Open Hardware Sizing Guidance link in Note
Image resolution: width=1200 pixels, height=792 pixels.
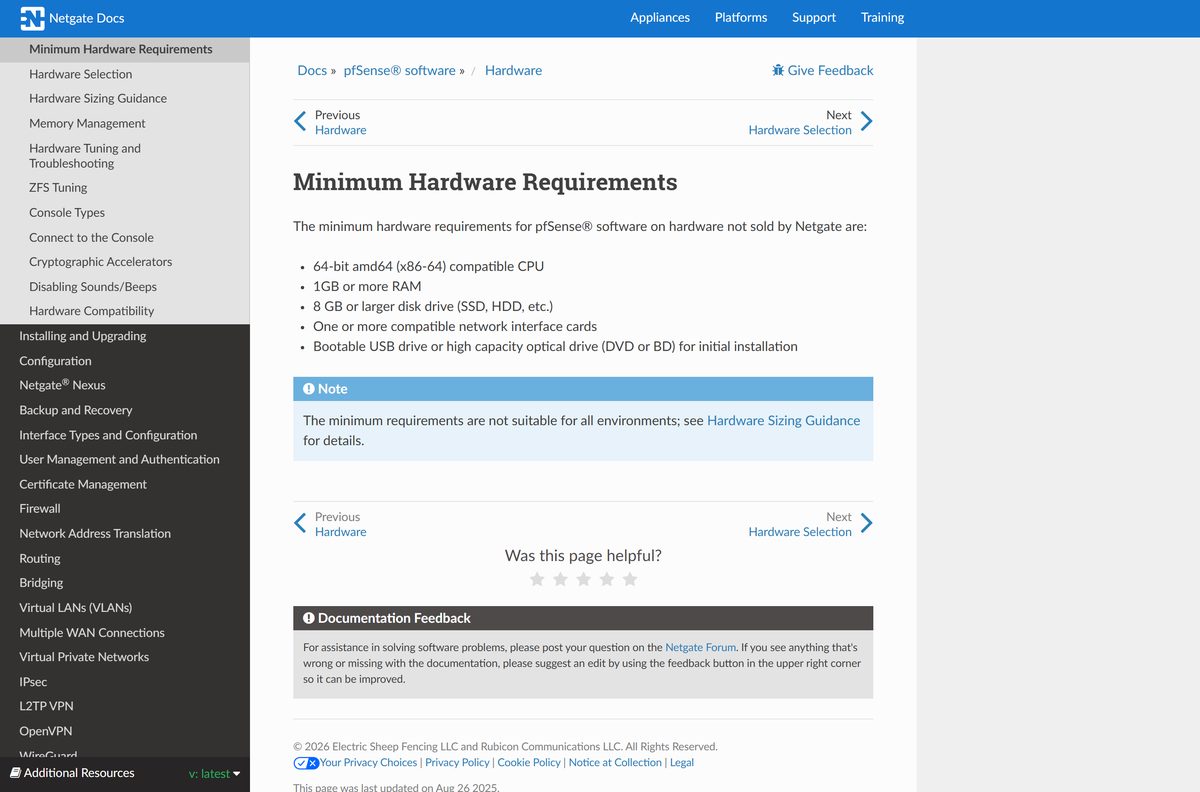(x=783, y=421)
